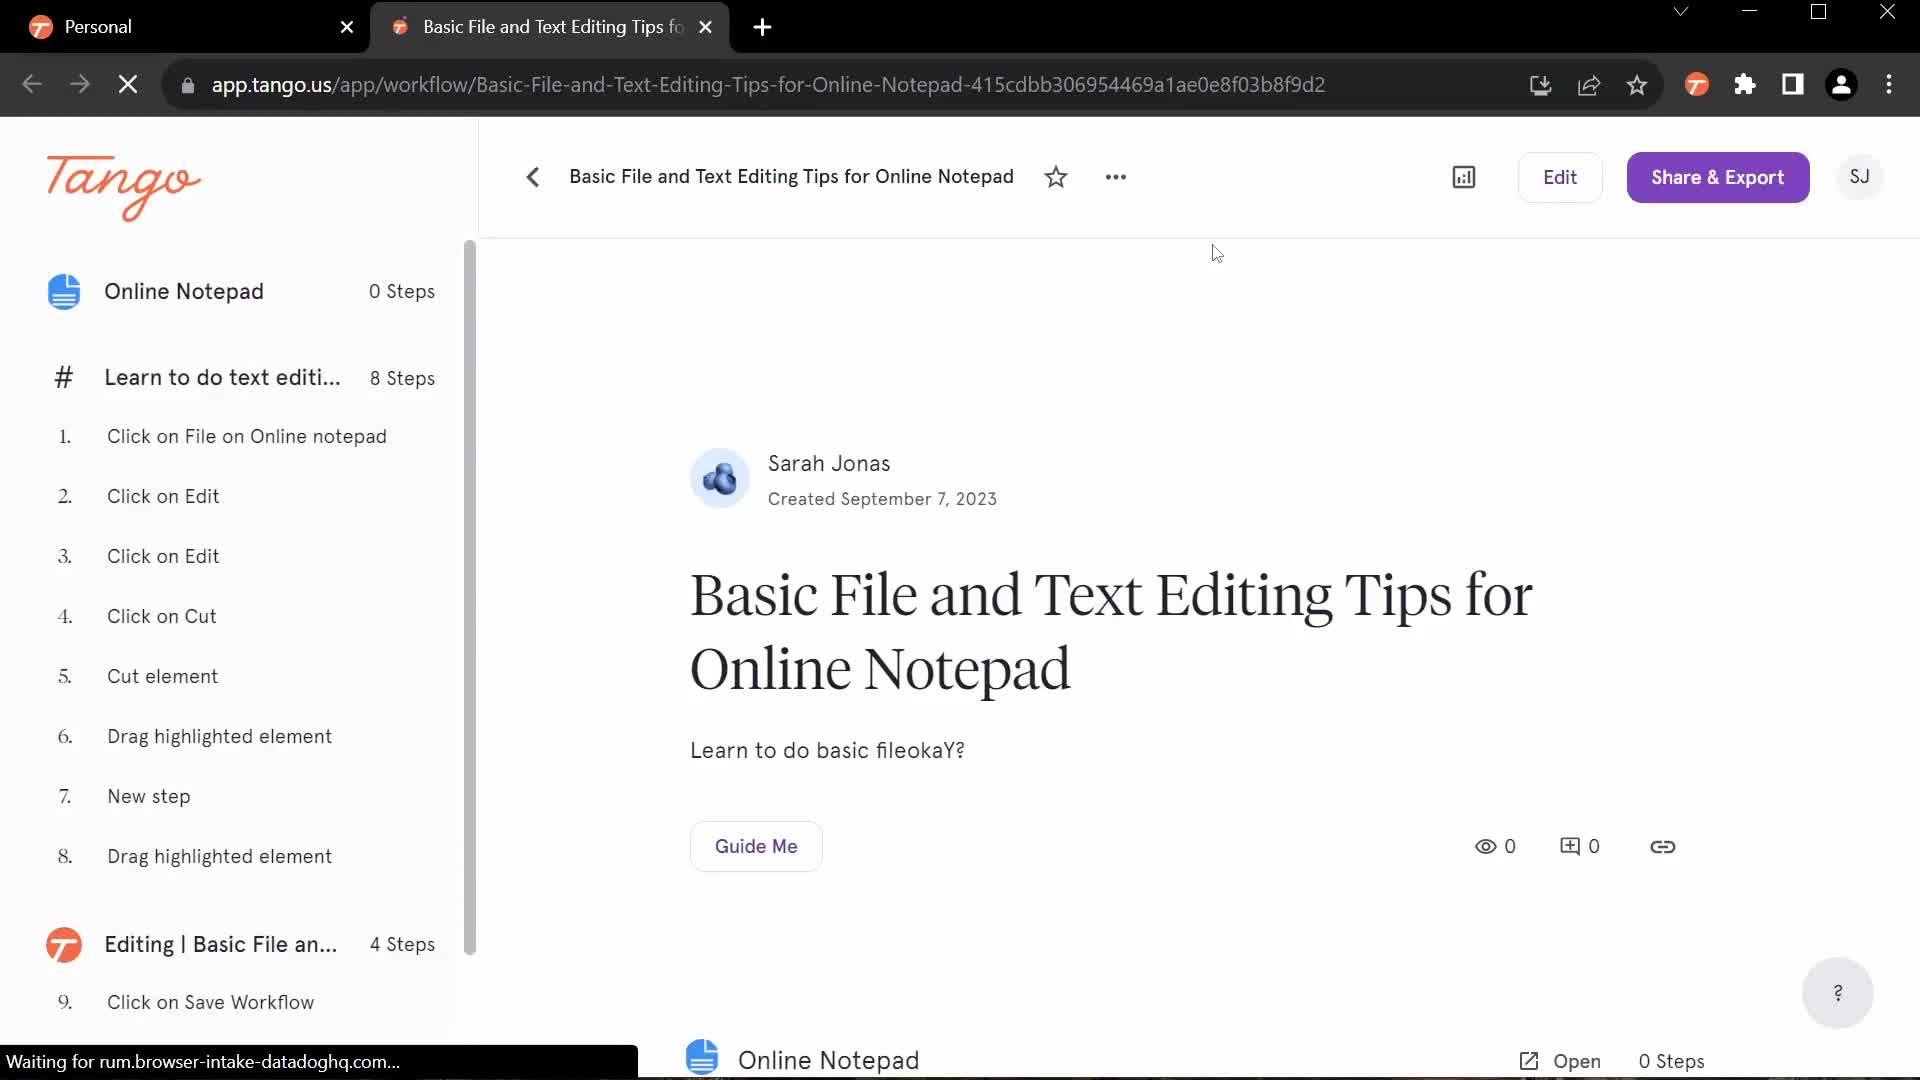Star the workflow as favorite
Screen dimensions: 1920x1080
tap(1056, 177)
